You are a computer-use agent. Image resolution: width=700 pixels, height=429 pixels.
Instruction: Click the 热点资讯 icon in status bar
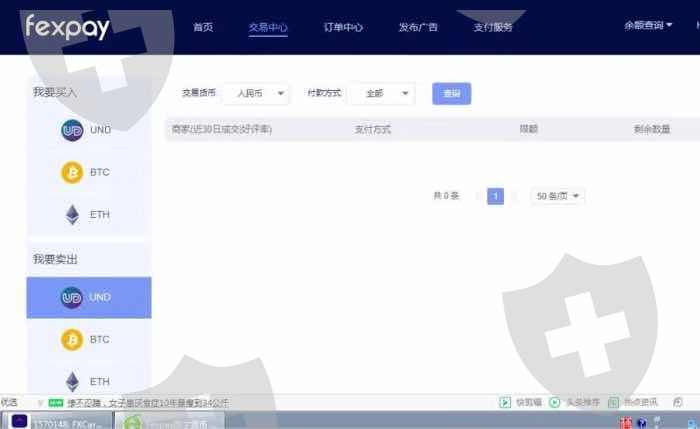(613, 402)
